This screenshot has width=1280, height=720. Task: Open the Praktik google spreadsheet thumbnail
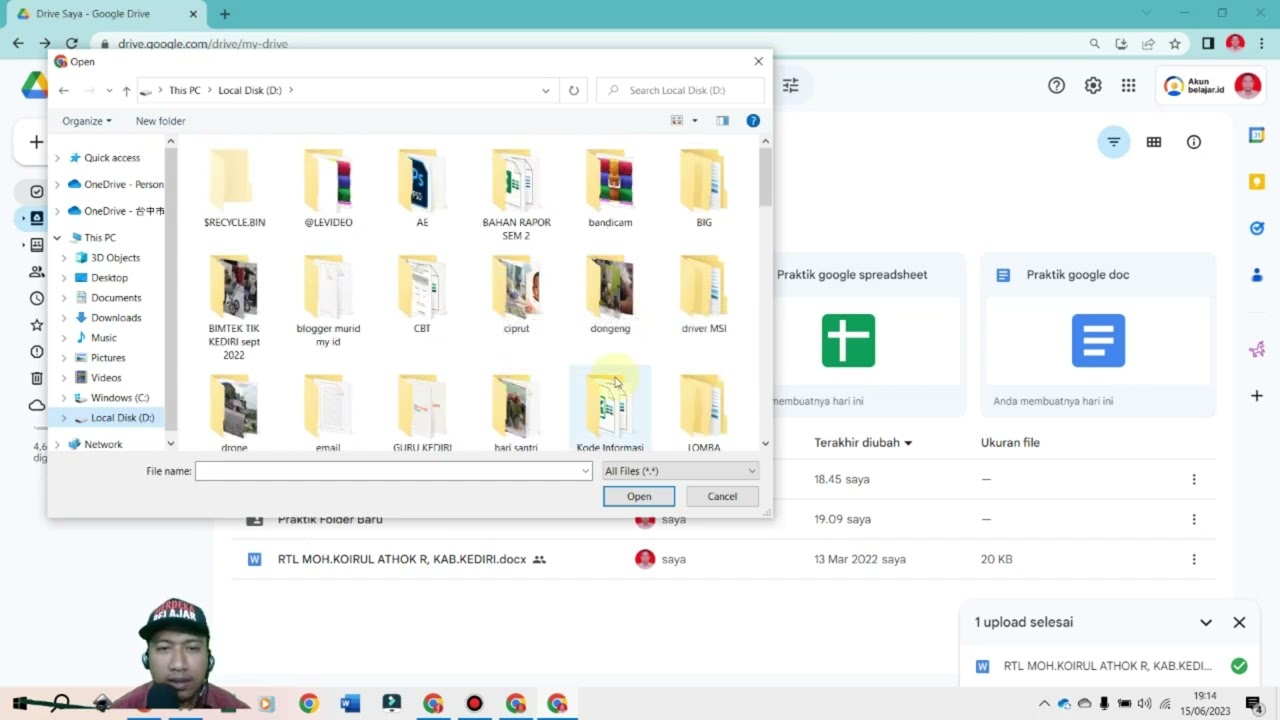coord(849,340)
